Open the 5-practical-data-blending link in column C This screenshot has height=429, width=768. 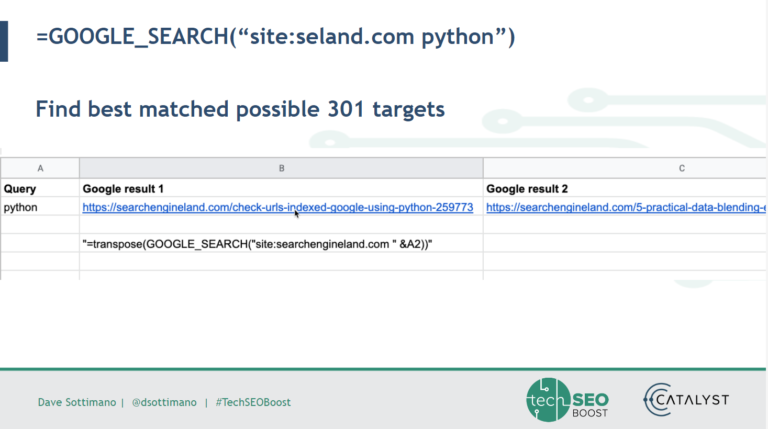[625, 207]
